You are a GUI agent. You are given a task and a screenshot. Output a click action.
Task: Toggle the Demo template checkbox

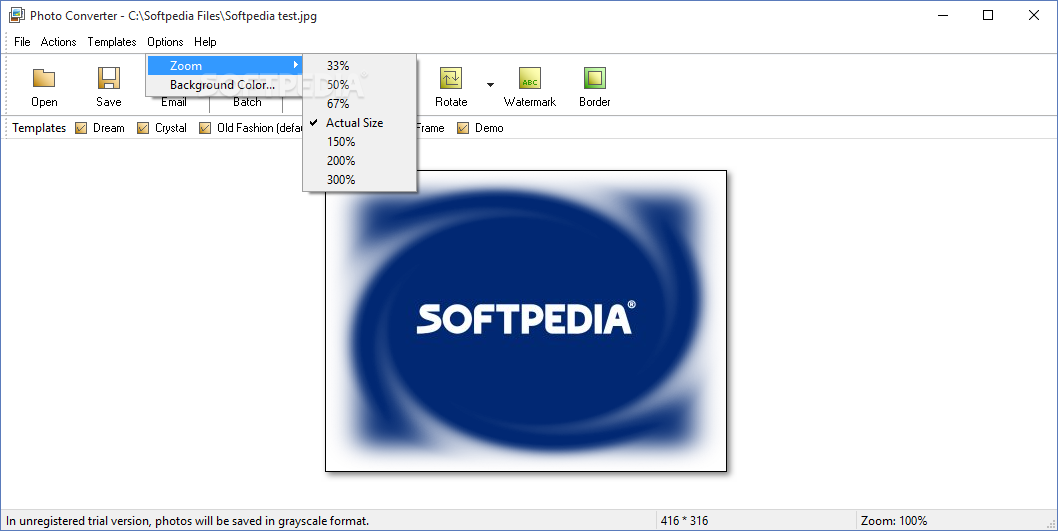[463, 128]
